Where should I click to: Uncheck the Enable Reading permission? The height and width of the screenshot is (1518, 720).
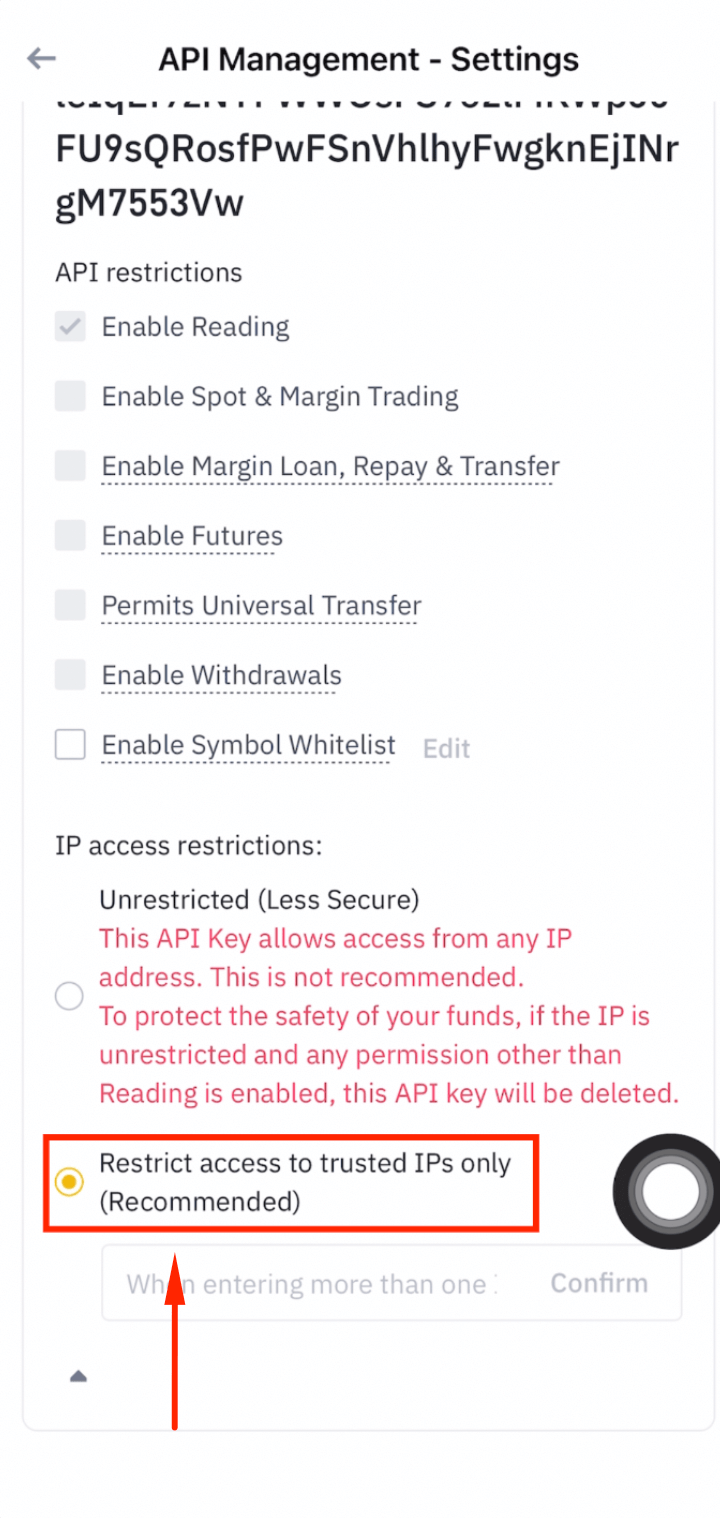(69, 326)
